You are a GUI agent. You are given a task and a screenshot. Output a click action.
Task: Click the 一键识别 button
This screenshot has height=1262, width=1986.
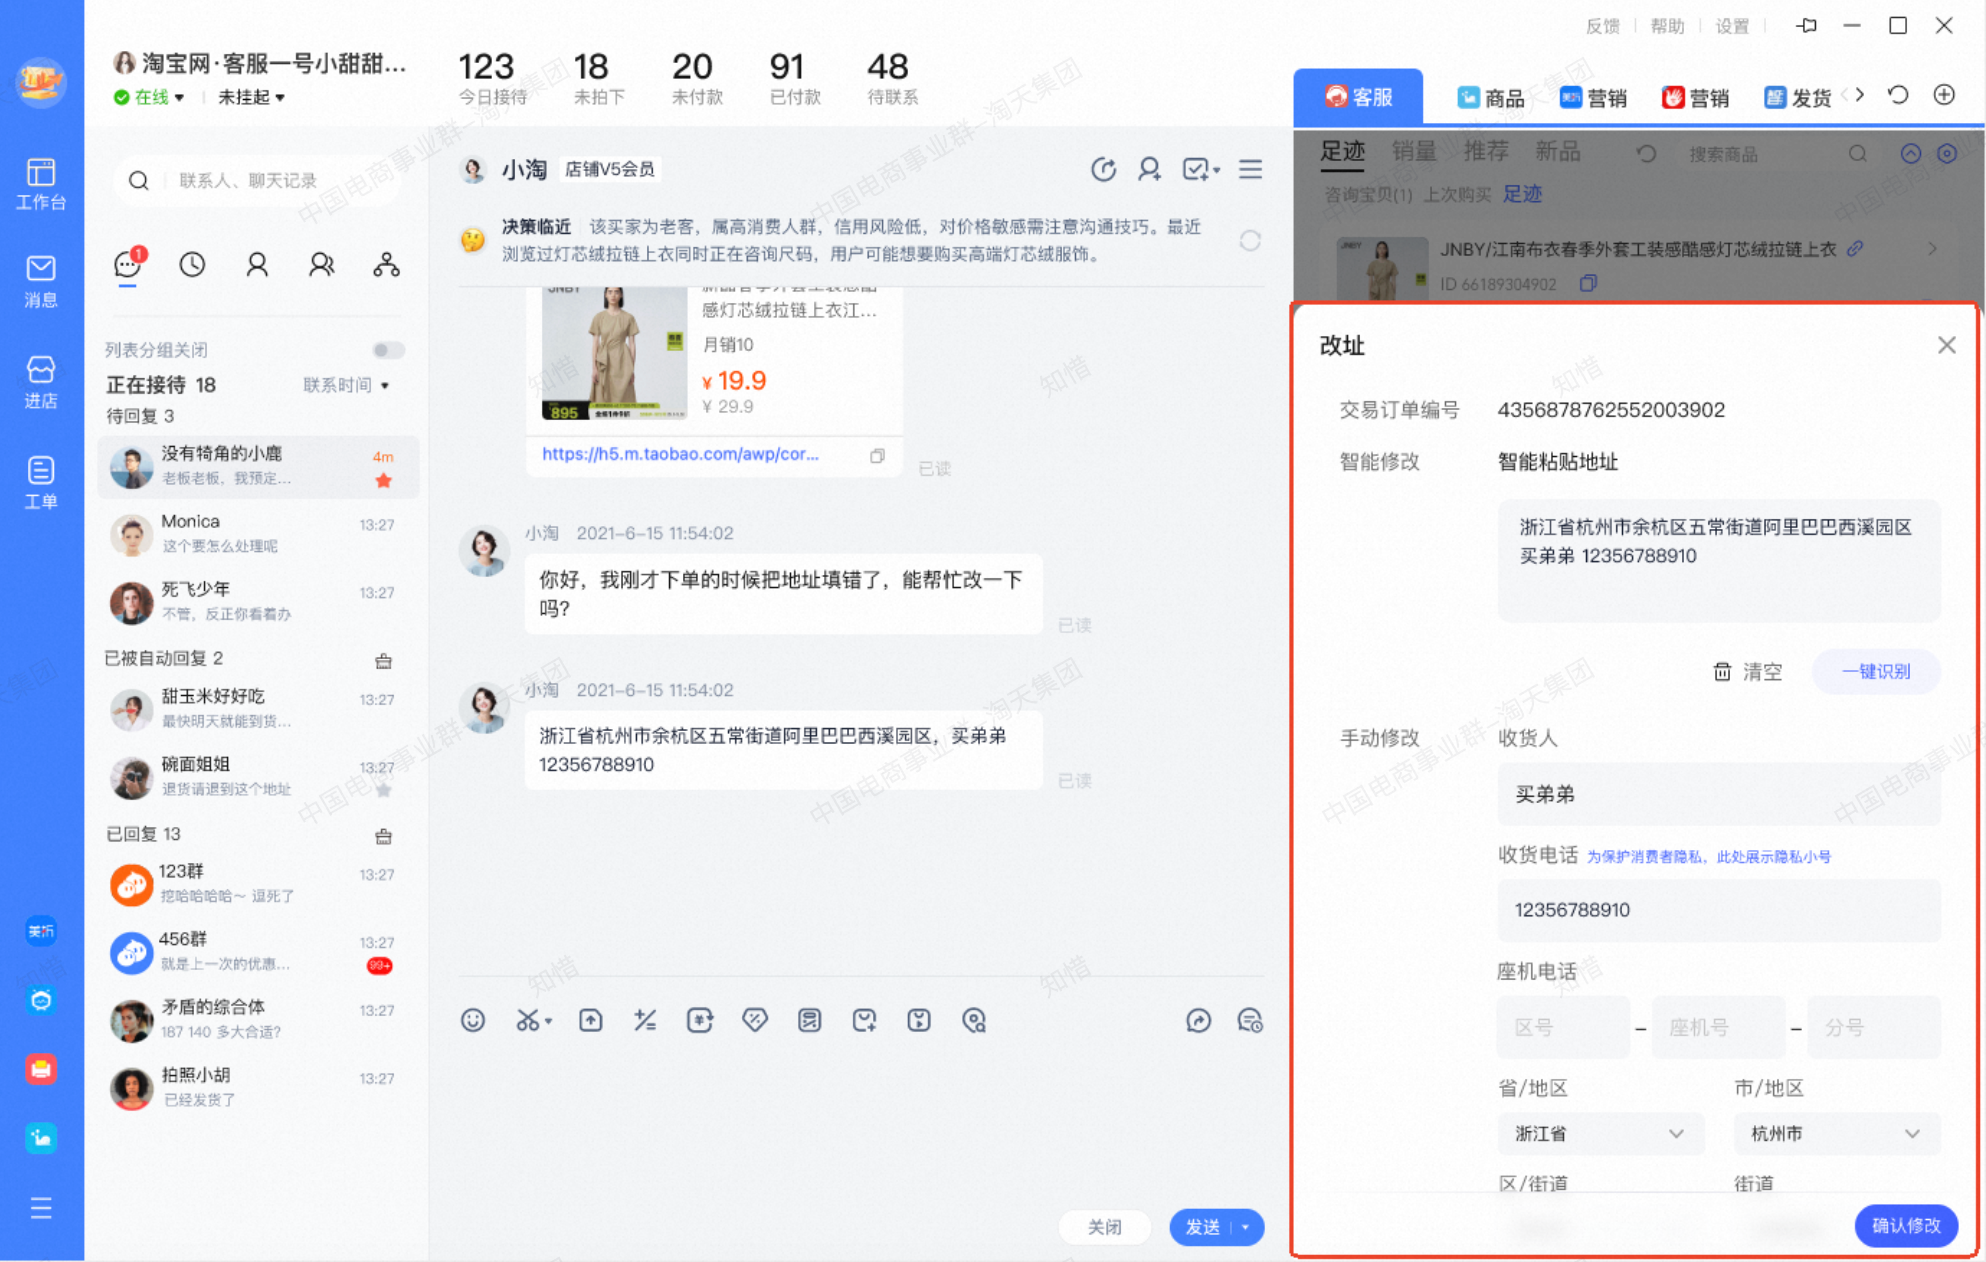coord(1876,671)
